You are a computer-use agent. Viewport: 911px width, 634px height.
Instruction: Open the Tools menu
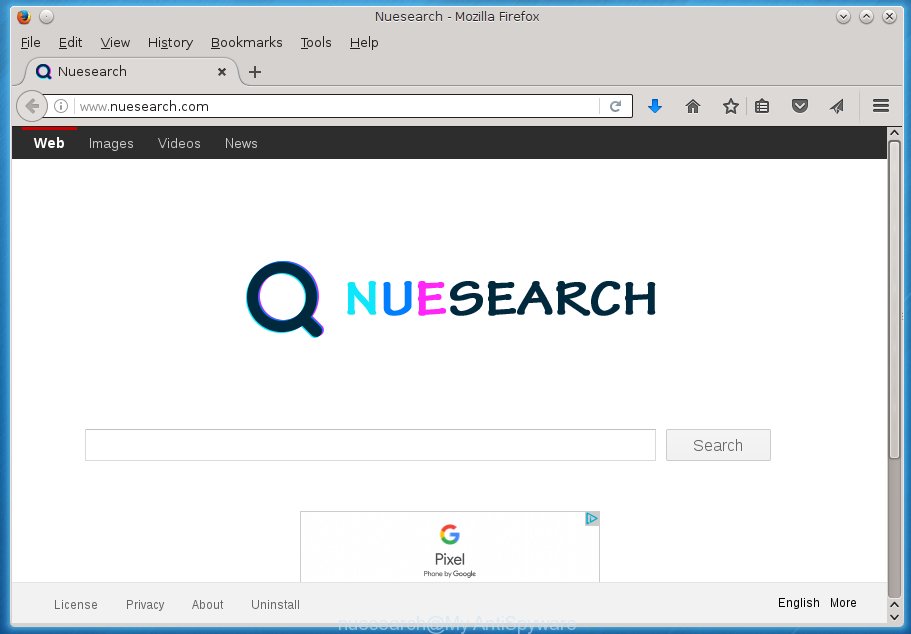[315, 42]
